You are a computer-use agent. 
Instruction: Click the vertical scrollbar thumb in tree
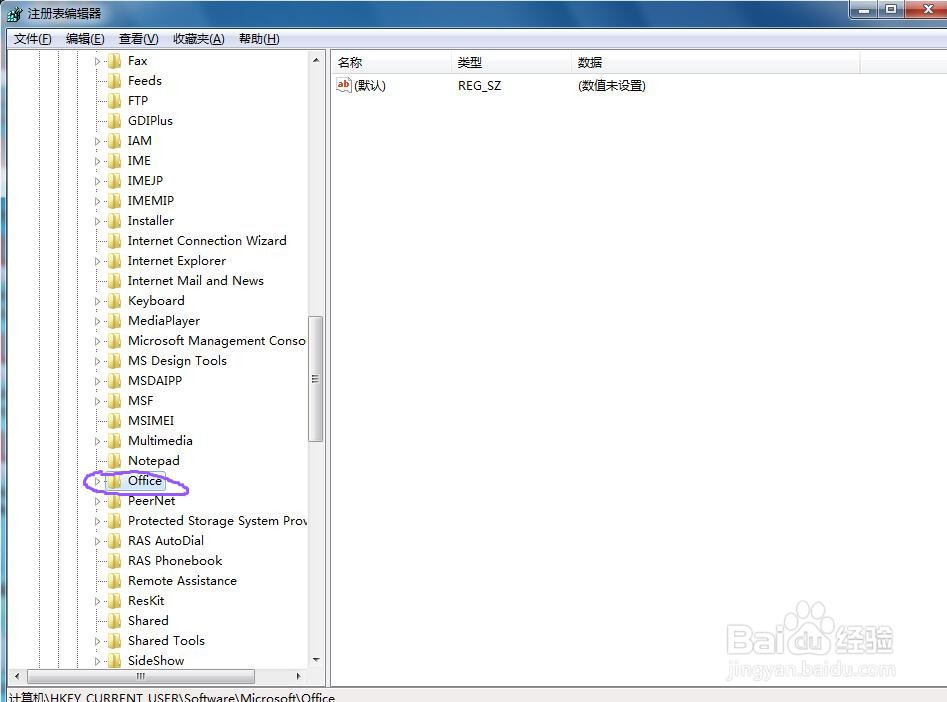click(315, 379)
